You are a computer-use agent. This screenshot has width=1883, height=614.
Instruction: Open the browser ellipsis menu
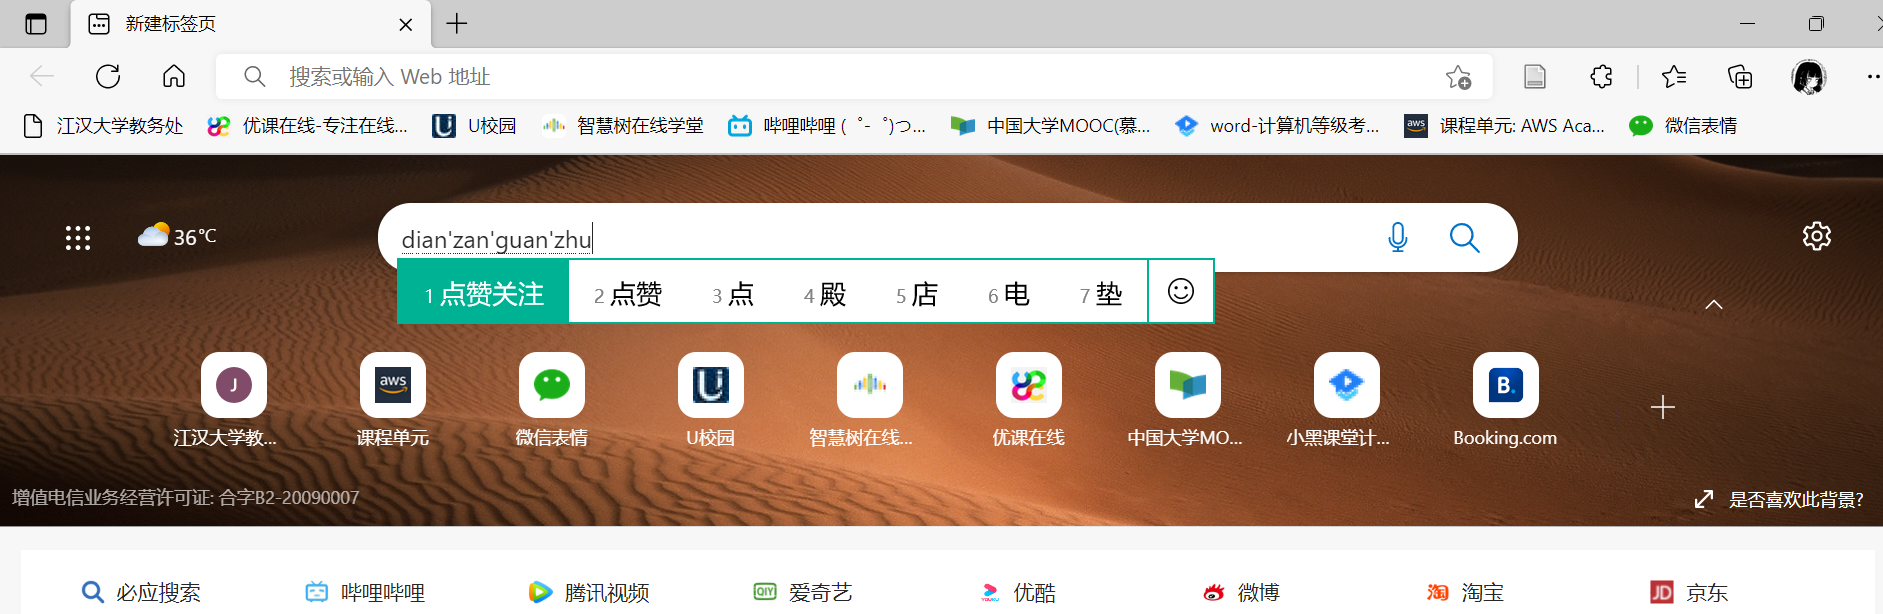click(1872, 76)
